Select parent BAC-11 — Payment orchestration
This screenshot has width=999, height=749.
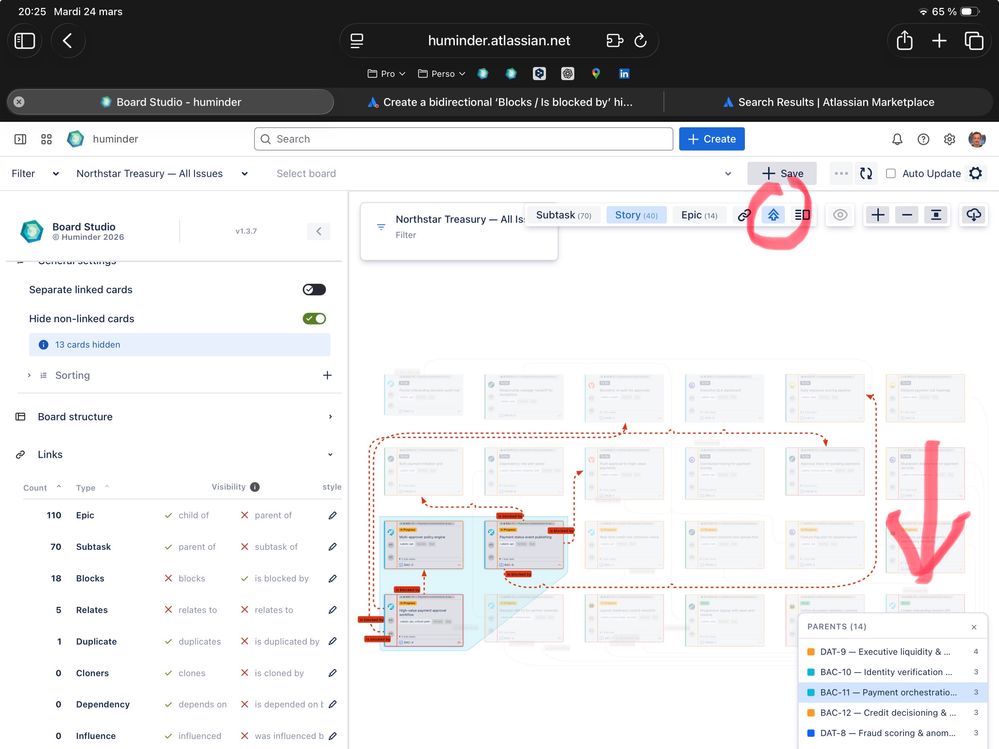(892, 692)
